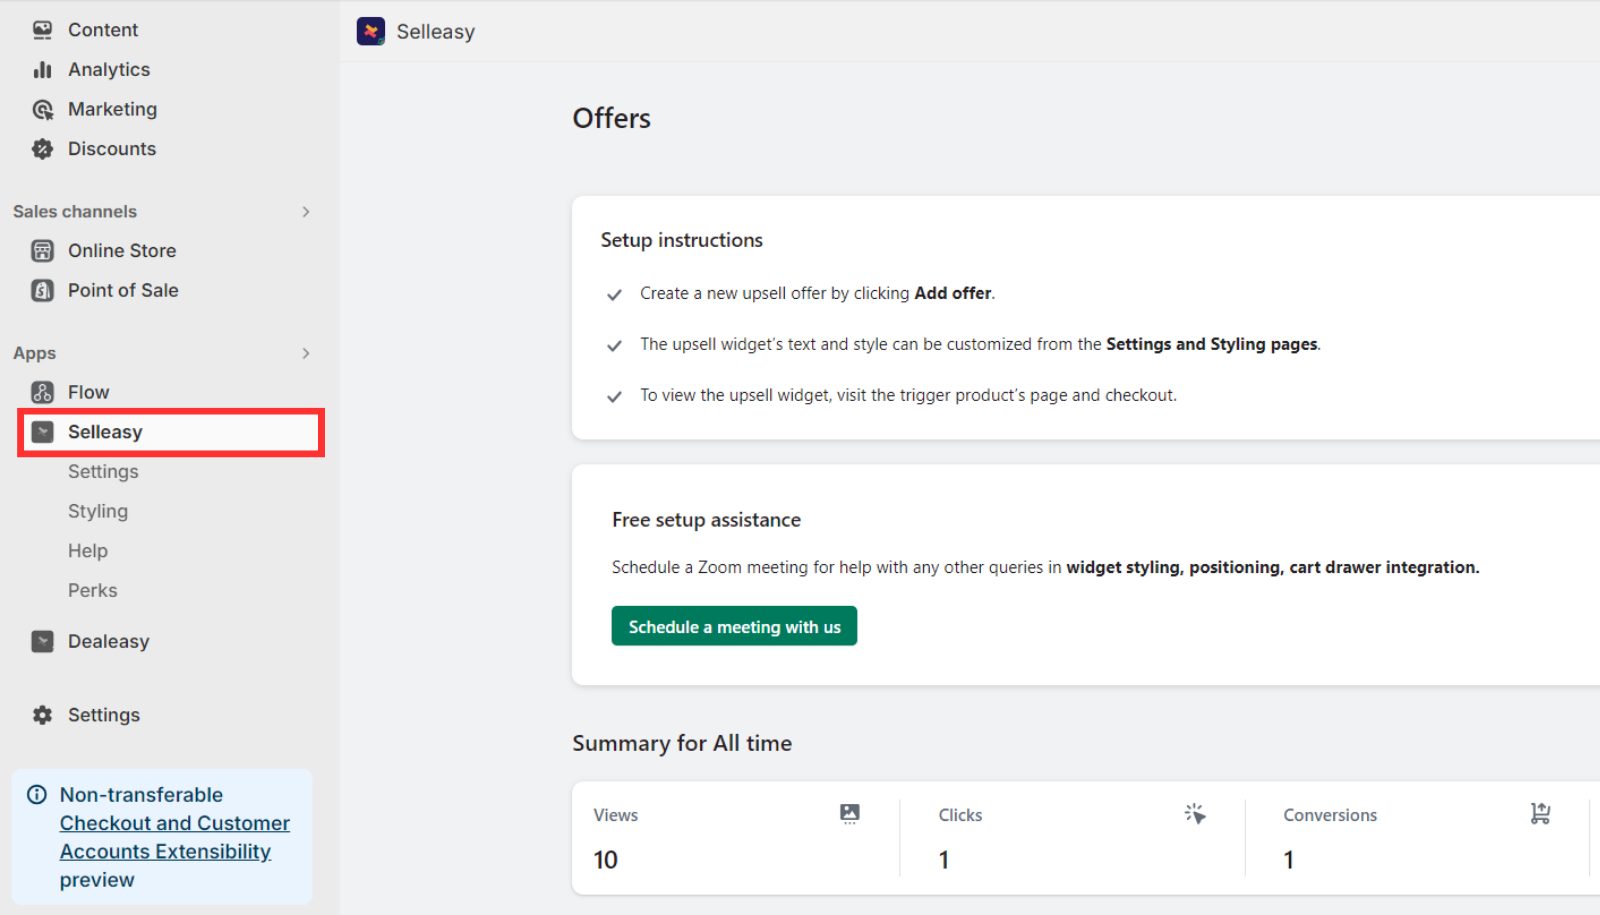Open the Flow app in the sidebar
The height and width of the screenshot is (915, 1600).
88,391
